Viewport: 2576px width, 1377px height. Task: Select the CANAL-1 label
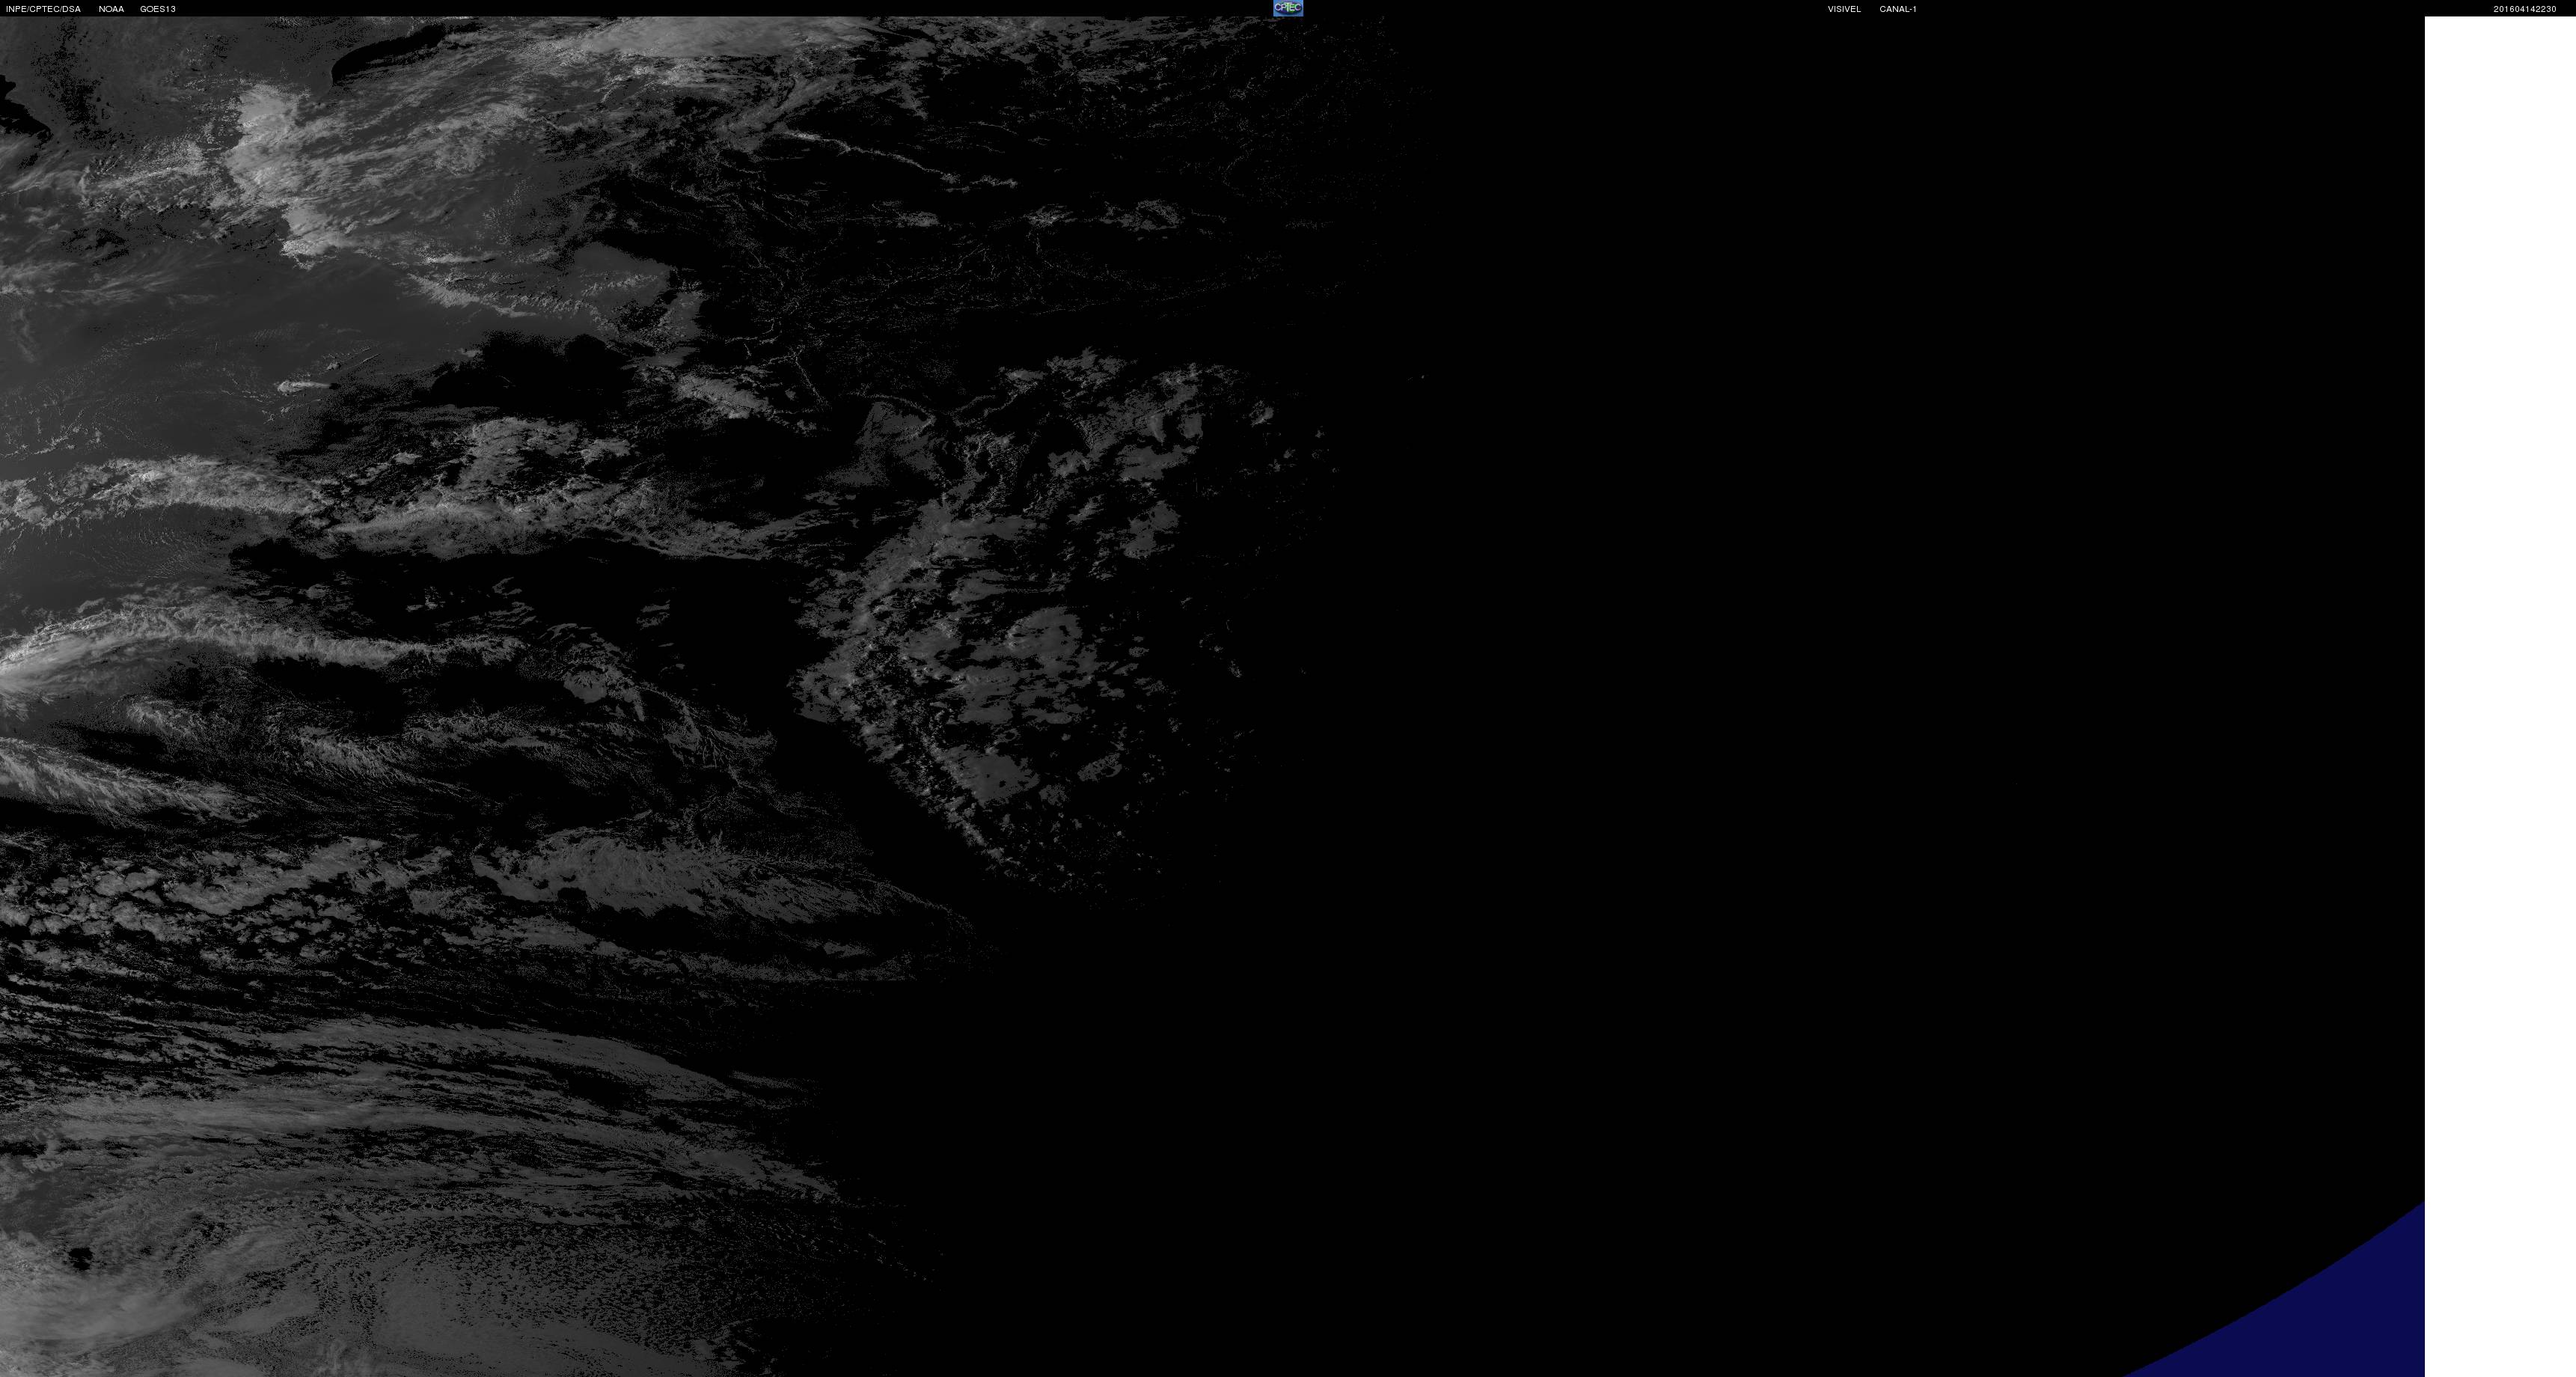(x=1897, y=9)
